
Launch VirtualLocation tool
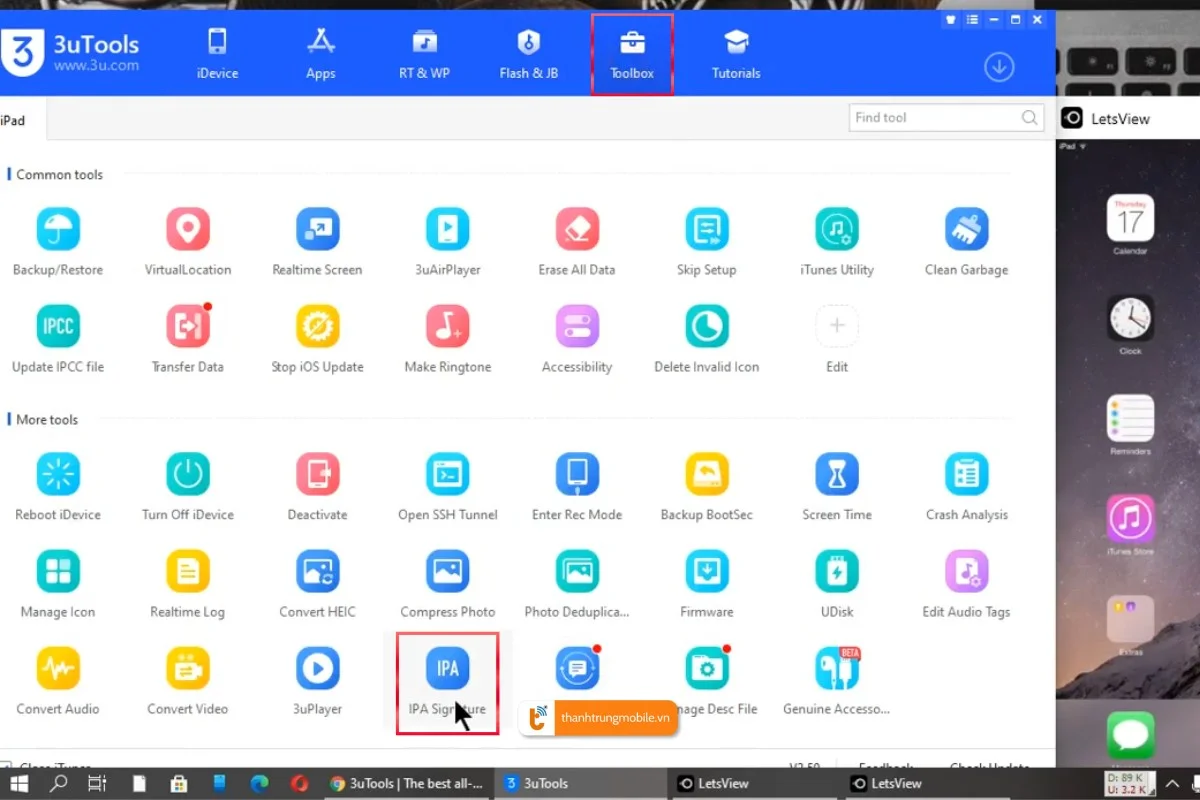point(188,229)
